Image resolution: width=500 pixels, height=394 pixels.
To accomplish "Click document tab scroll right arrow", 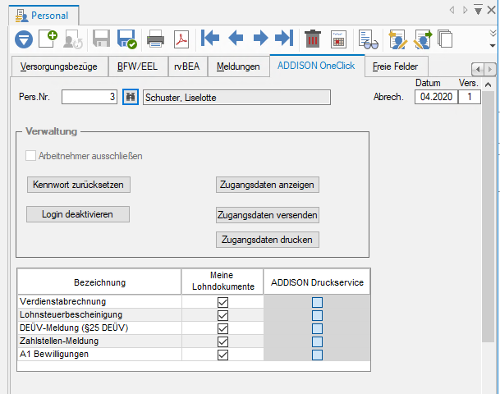I will 465,10.
